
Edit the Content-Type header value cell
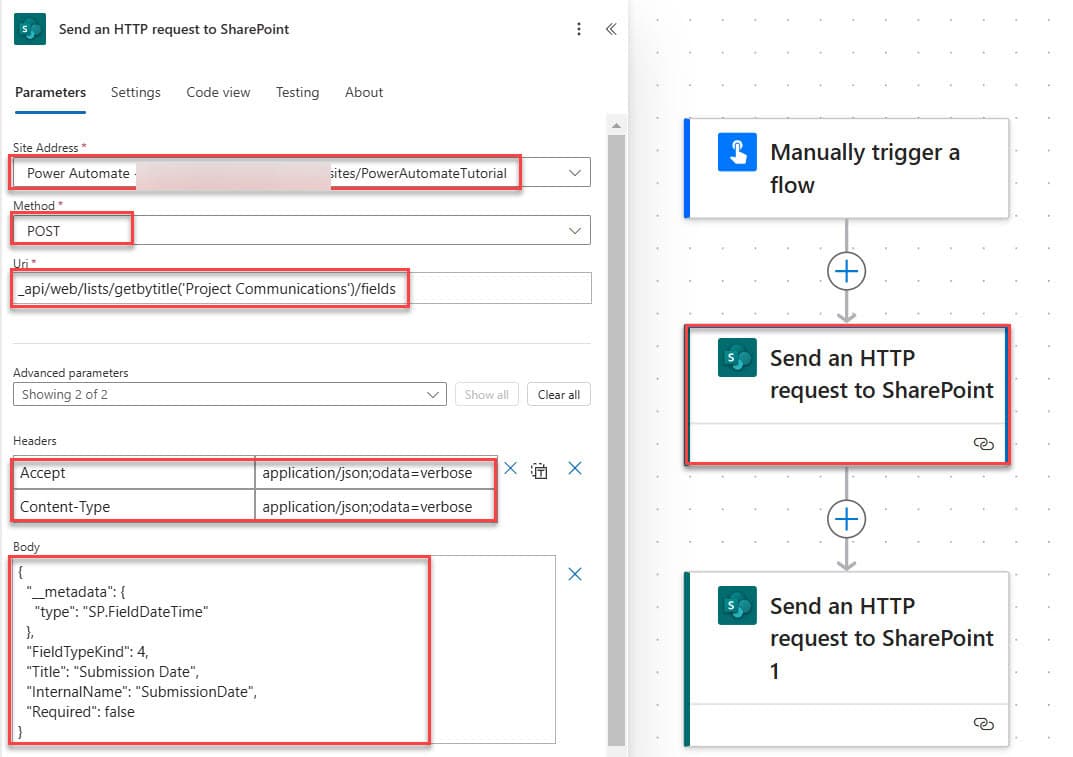[375, 506]
